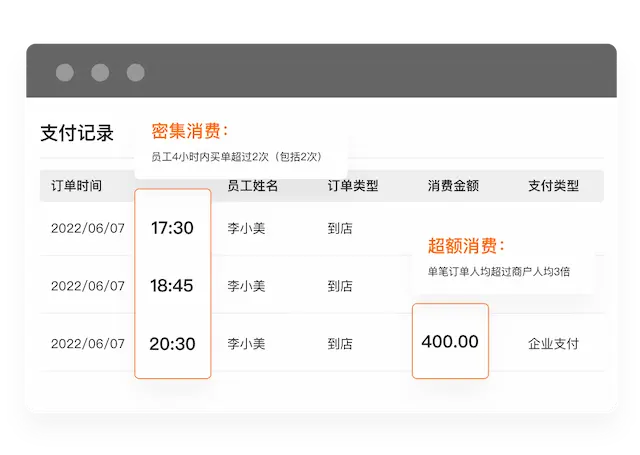Select the 员工姓名 column header
The width and height of the screenshot is (640, 455).
click(252, 186)
